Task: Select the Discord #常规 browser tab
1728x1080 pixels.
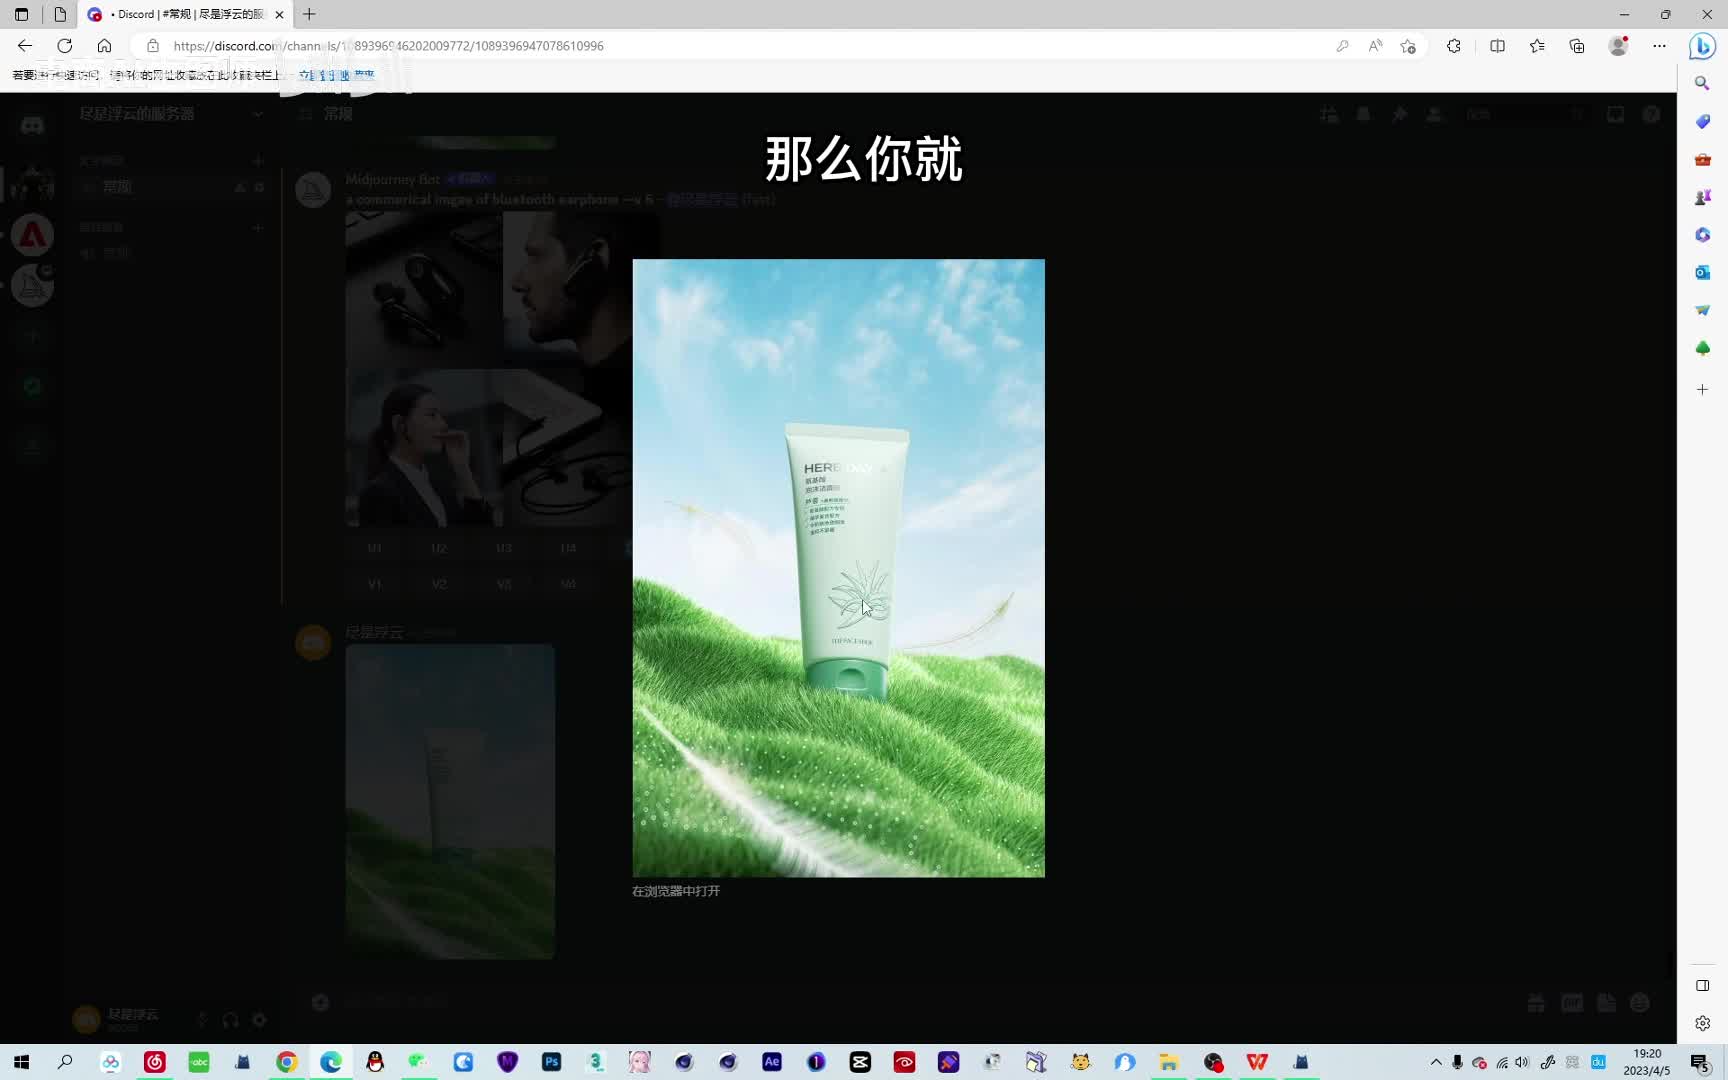Action: 185,14
